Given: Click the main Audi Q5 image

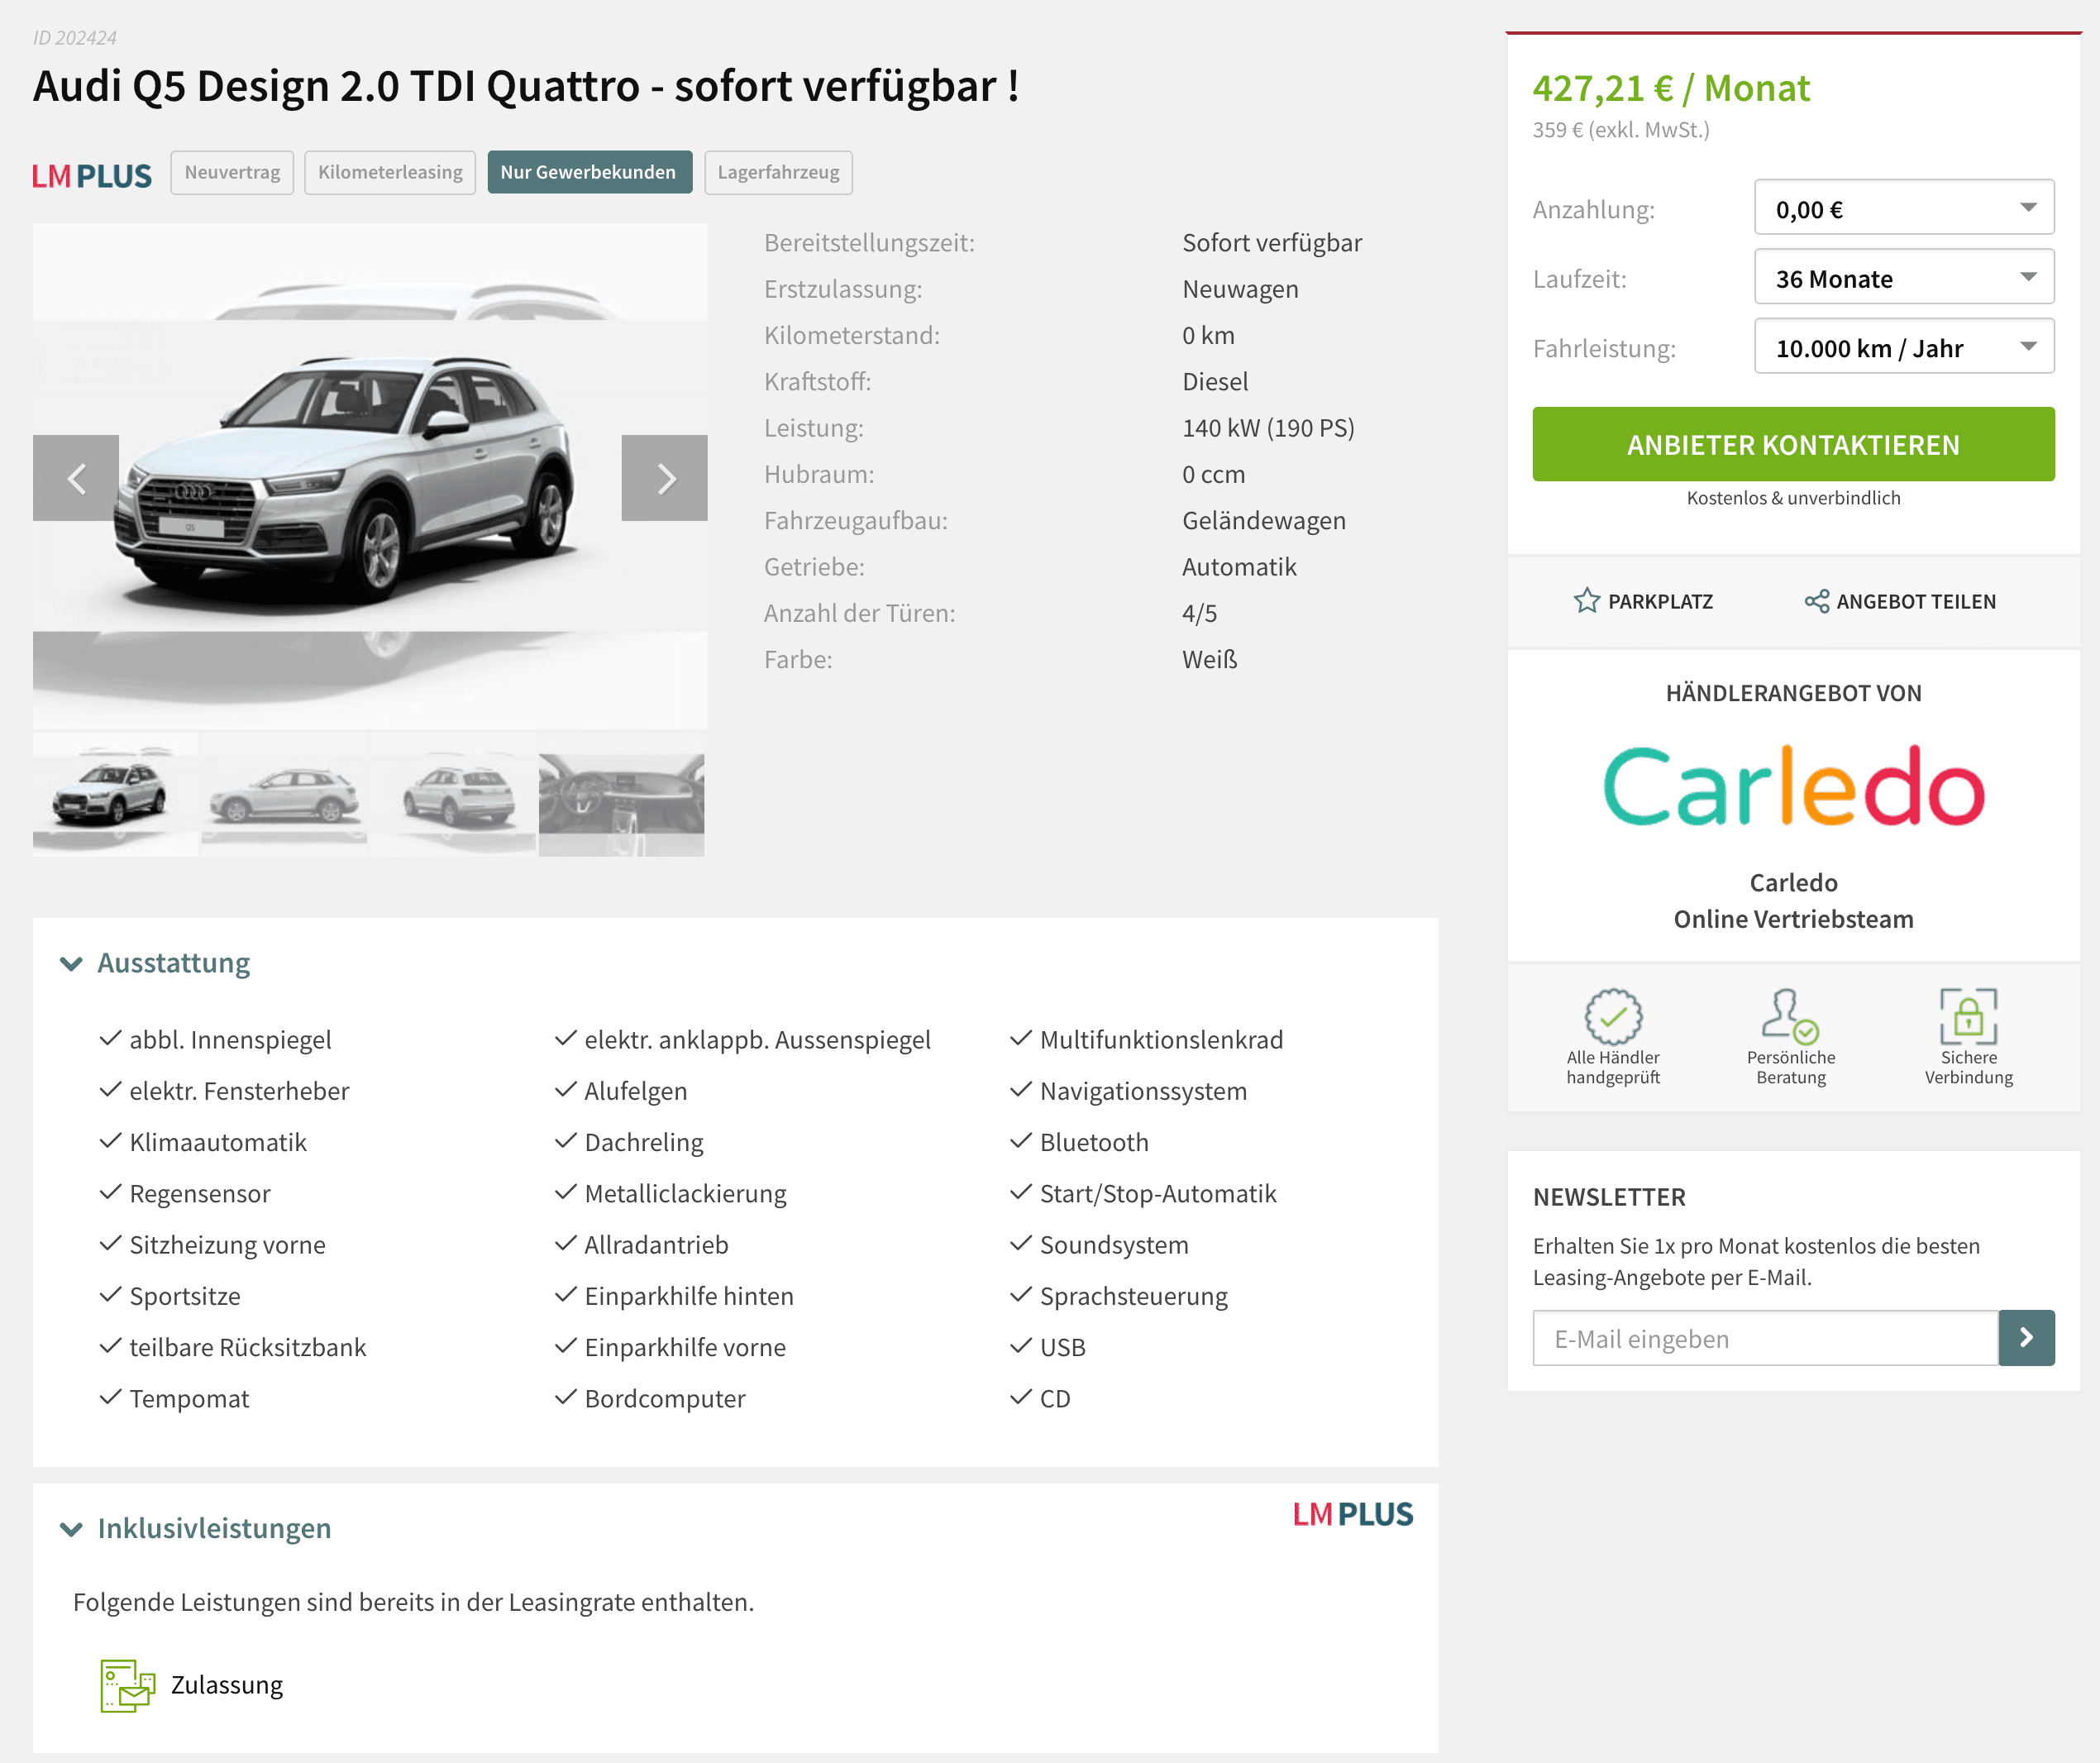Looking at the screenshot, I should (370, 476).
